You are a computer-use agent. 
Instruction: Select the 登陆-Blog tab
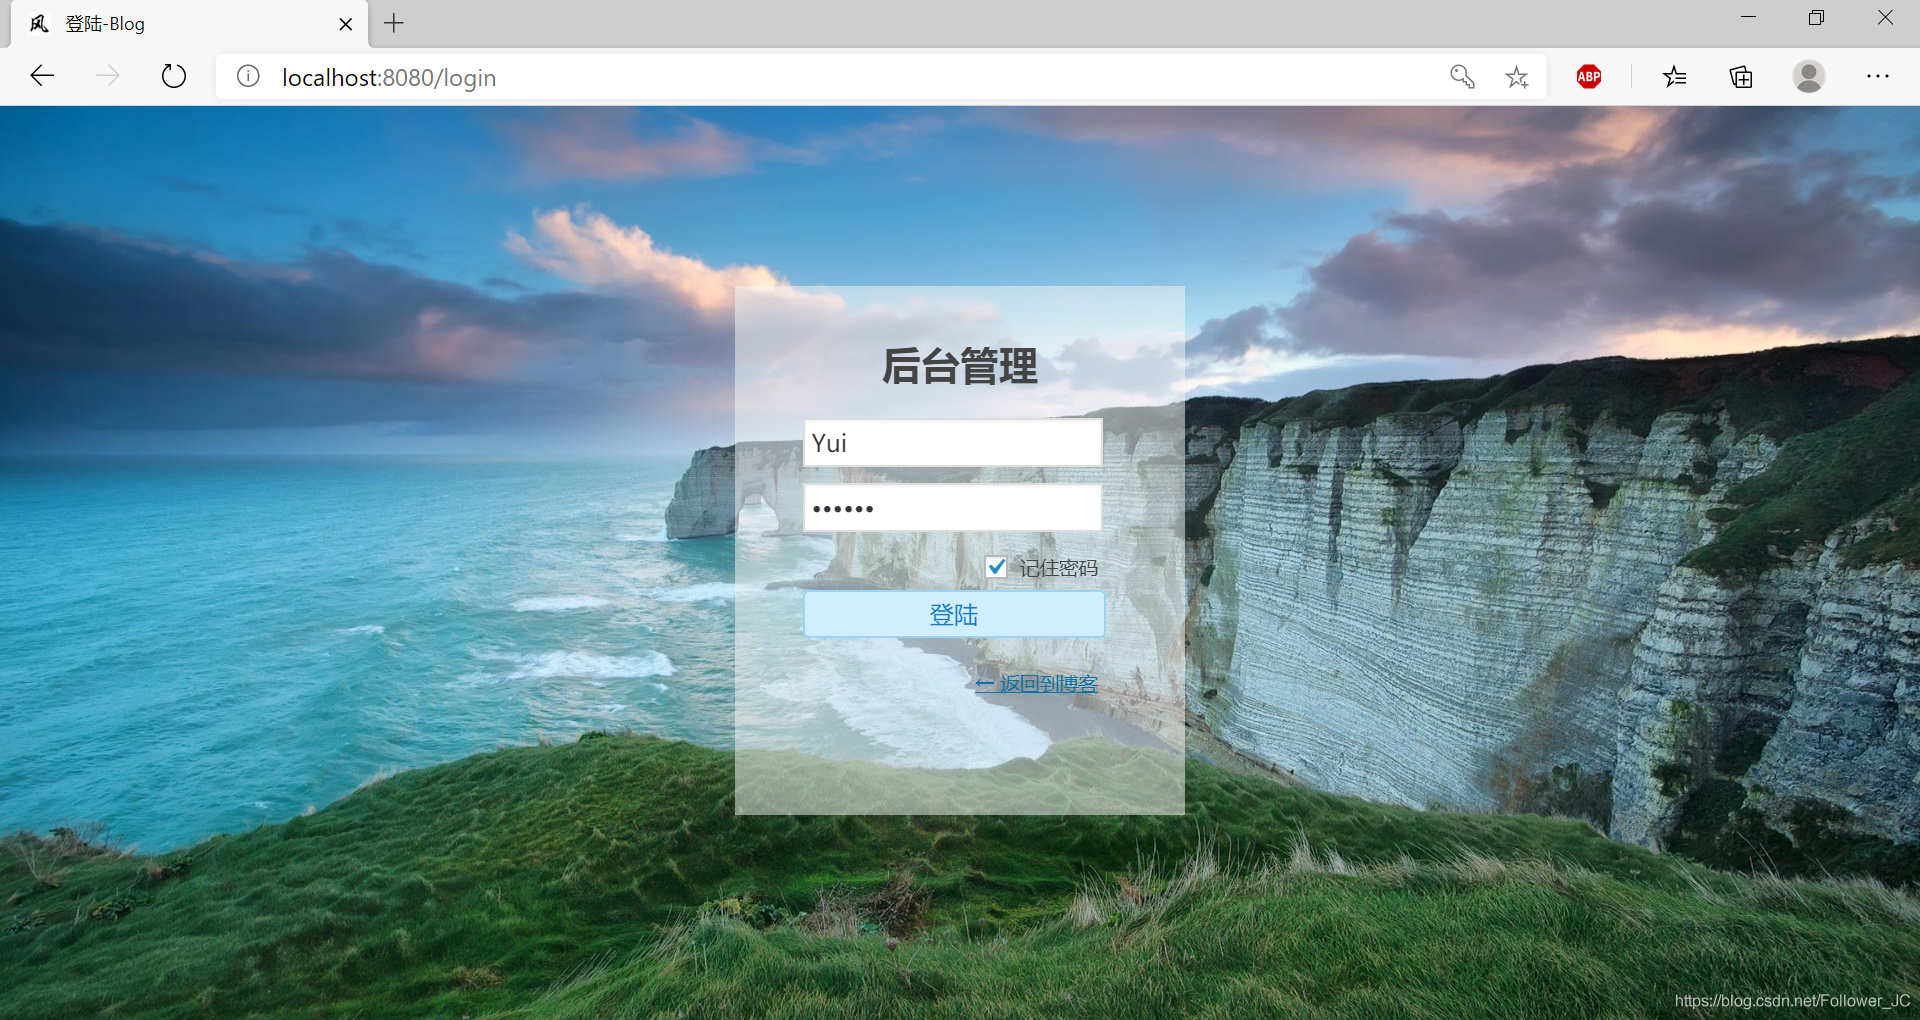click(190, 24)
